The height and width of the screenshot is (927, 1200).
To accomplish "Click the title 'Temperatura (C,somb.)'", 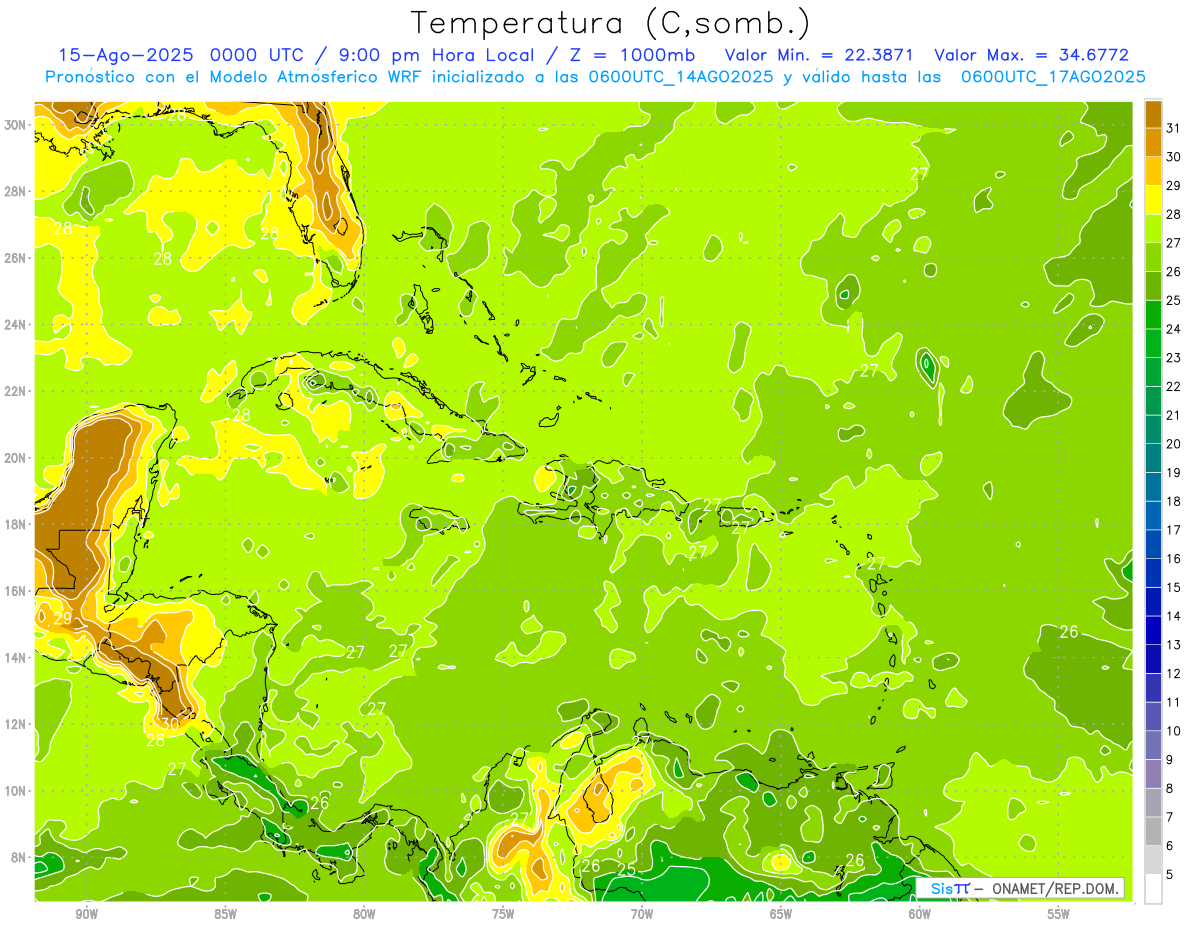I will click(611, 23).
